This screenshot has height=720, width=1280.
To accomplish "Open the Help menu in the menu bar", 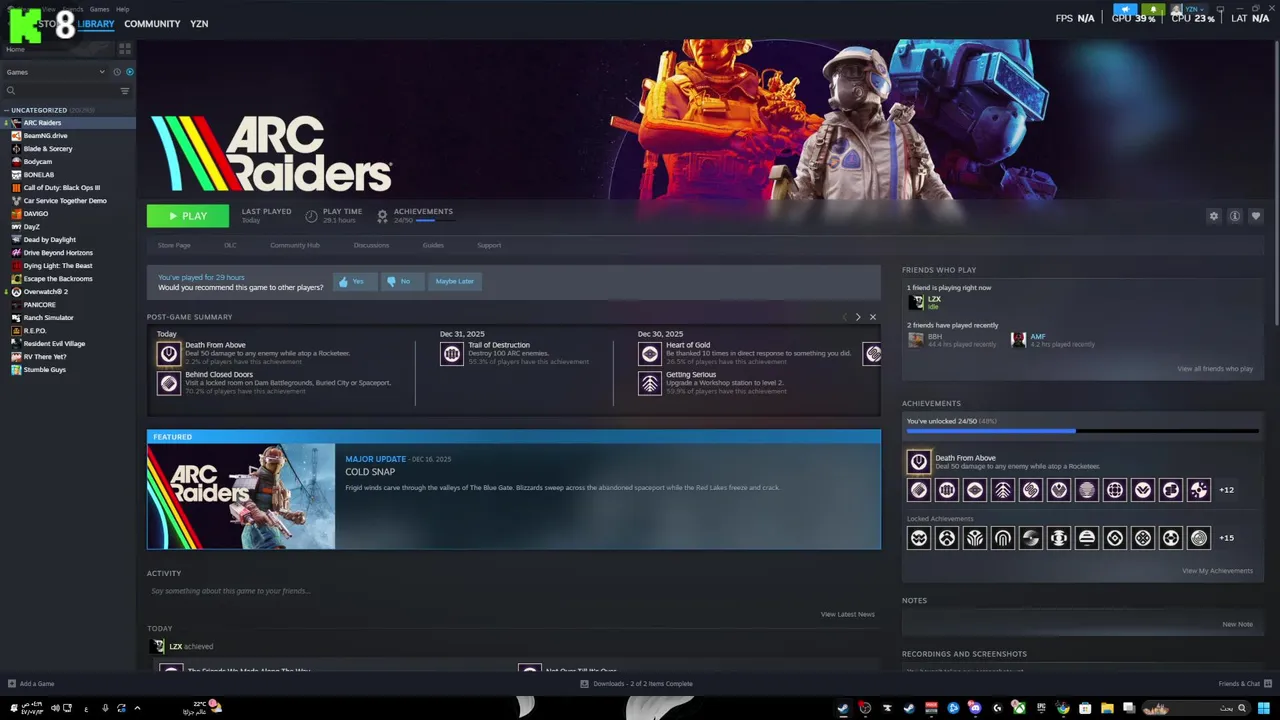I will (122, 9).
